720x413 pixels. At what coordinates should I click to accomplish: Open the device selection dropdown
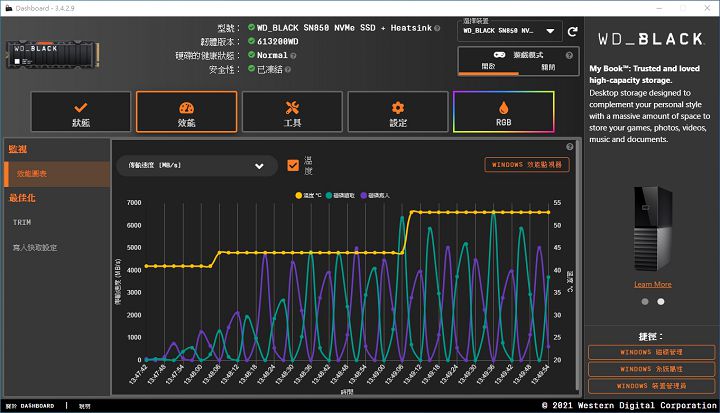click(508, 31)
